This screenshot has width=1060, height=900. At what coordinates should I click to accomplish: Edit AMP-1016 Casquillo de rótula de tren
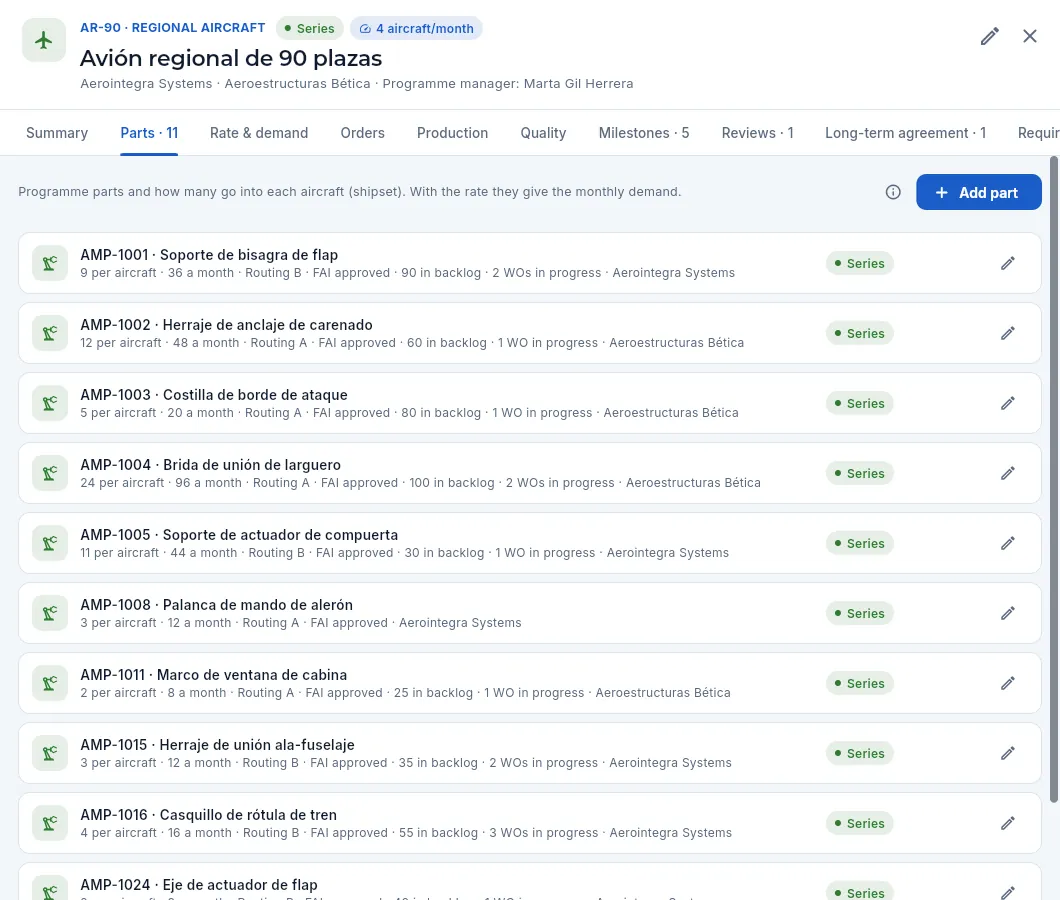1008,823
